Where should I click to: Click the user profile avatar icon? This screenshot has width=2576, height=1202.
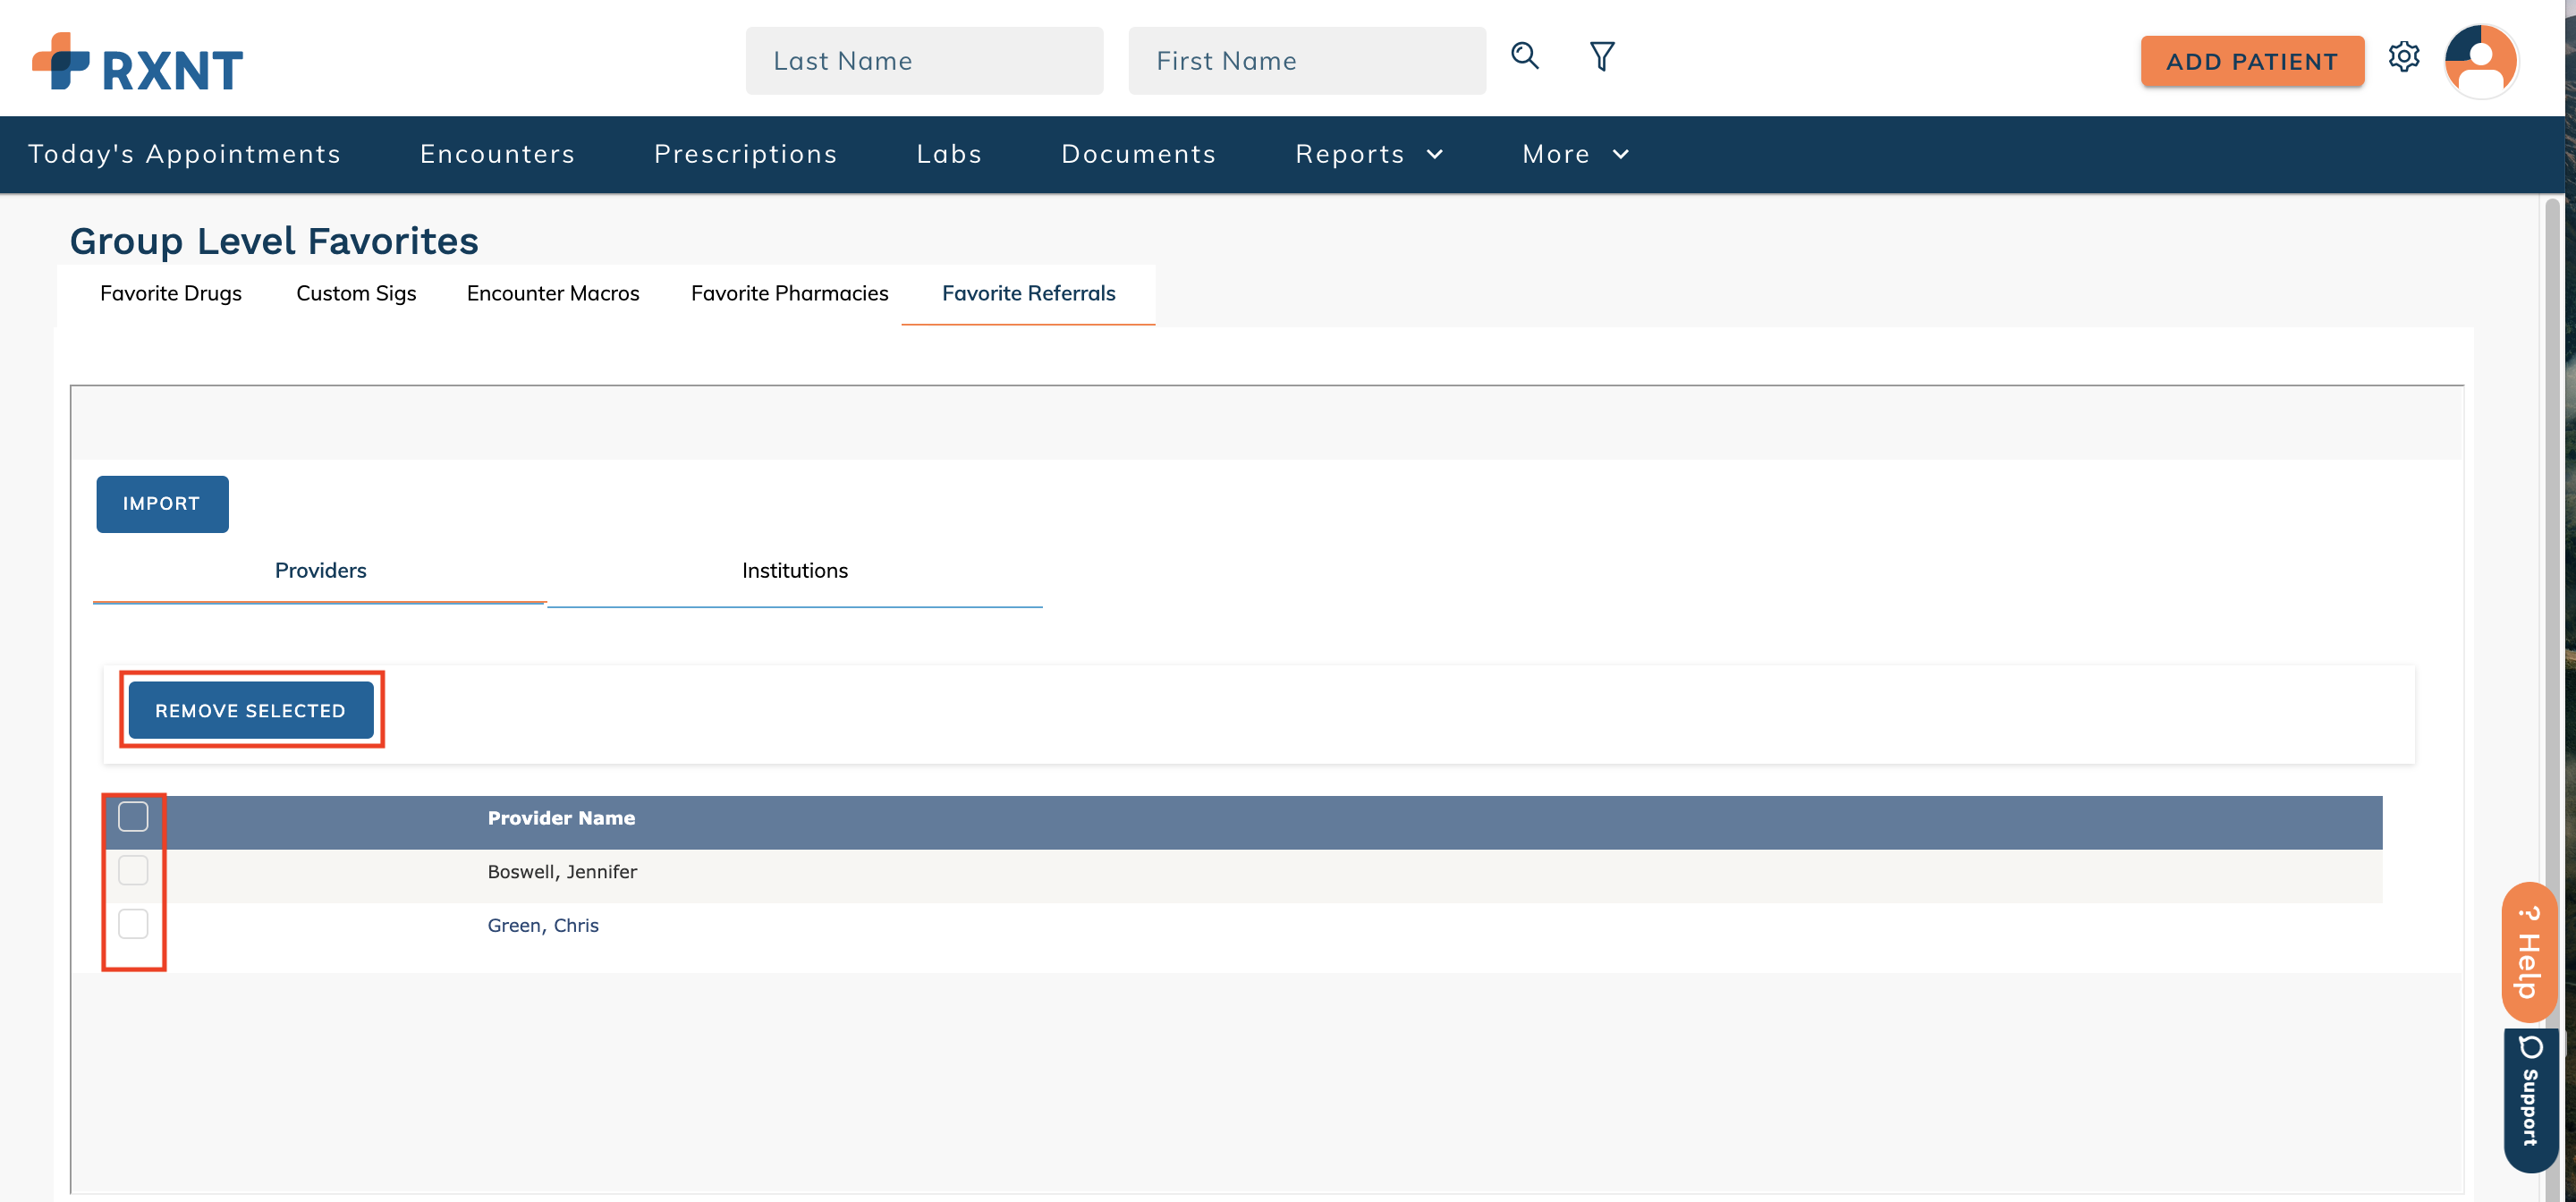coord(2481,61)
